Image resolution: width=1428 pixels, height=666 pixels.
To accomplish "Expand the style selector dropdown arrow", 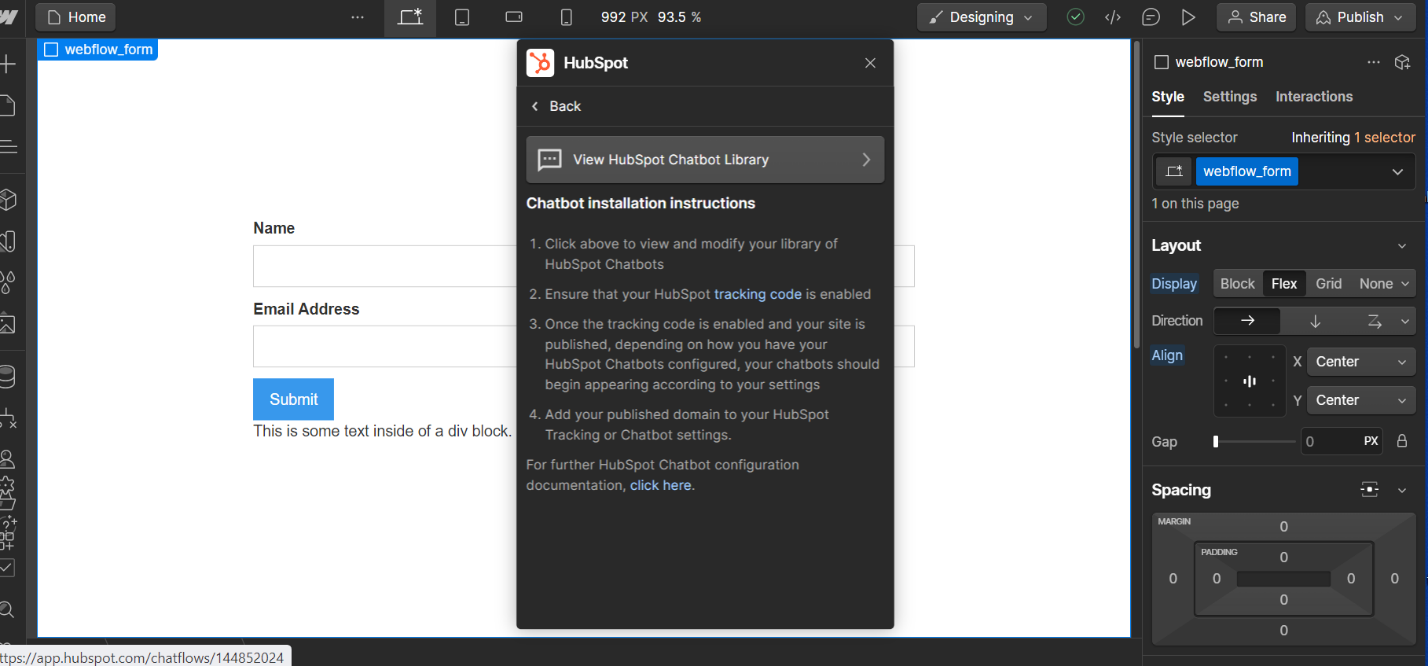I will pos(1397,171).
